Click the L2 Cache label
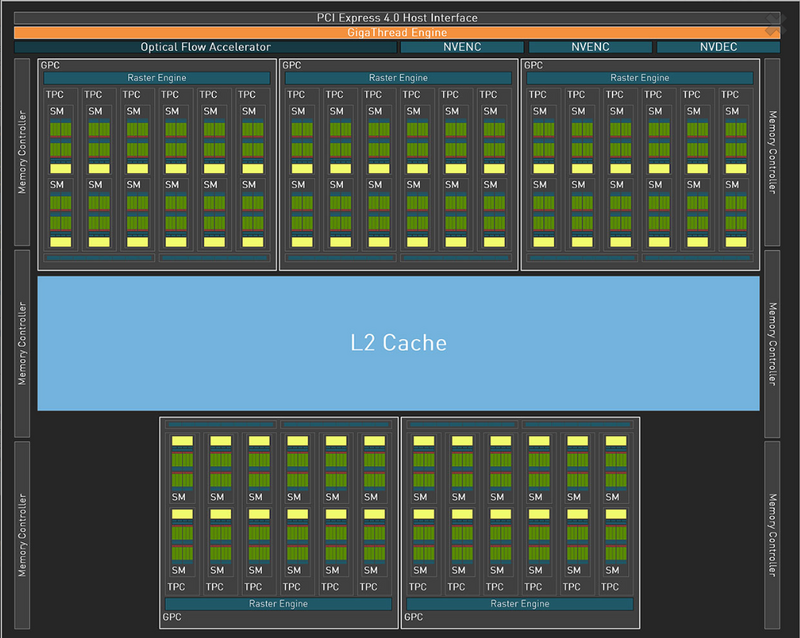The width and height of the screenshot is (800, 638). [x=398, y=343]
